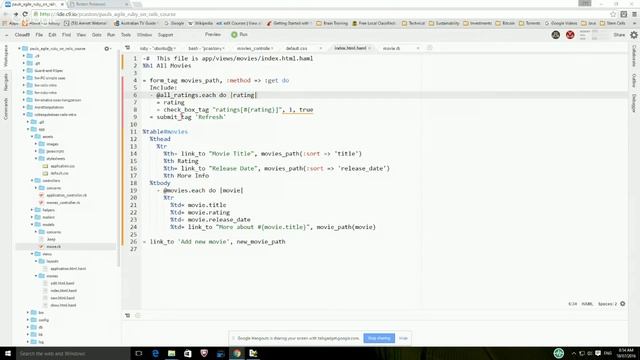Image resolution: width=640 pixels, height=360 pixels.
Task: Open movies_controller.rb in file tree
Action: click(63, 202)
